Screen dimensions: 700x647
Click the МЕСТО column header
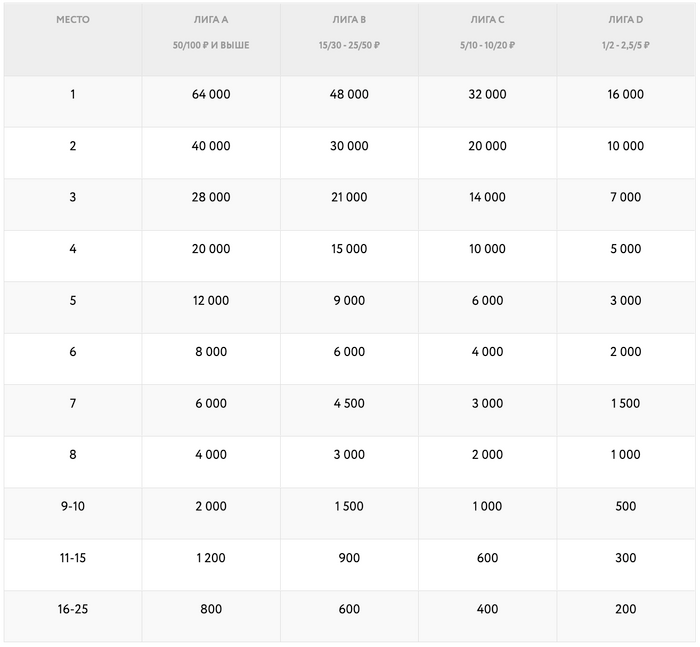pyautogui.click(x=72, y=20)
